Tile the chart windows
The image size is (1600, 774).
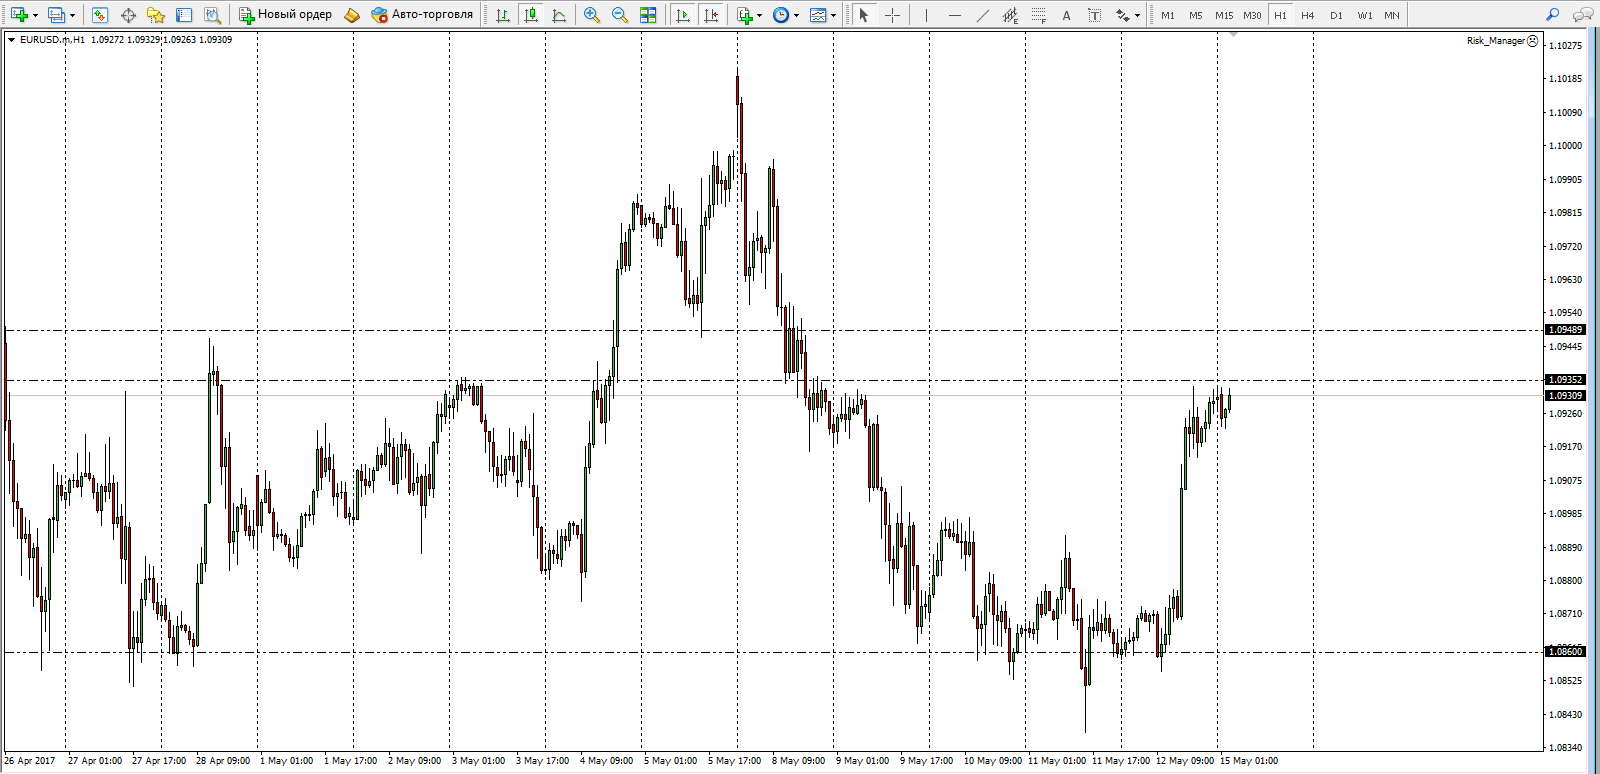point(648,15)
